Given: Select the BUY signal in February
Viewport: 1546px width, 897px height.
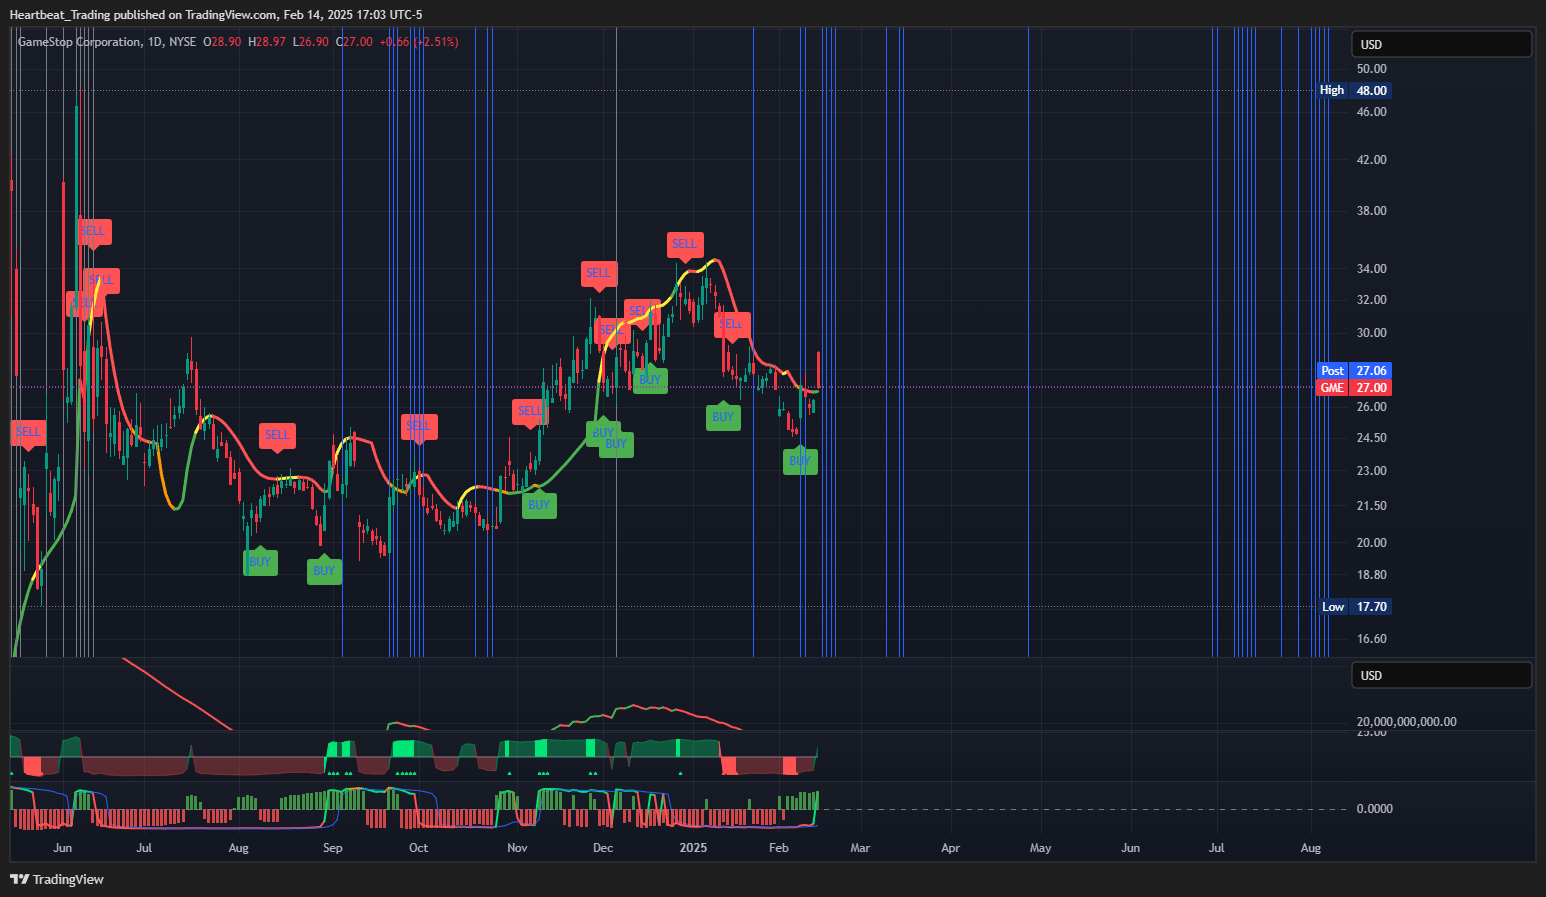Looking at the screenshot, I should (x=800, y=461).
